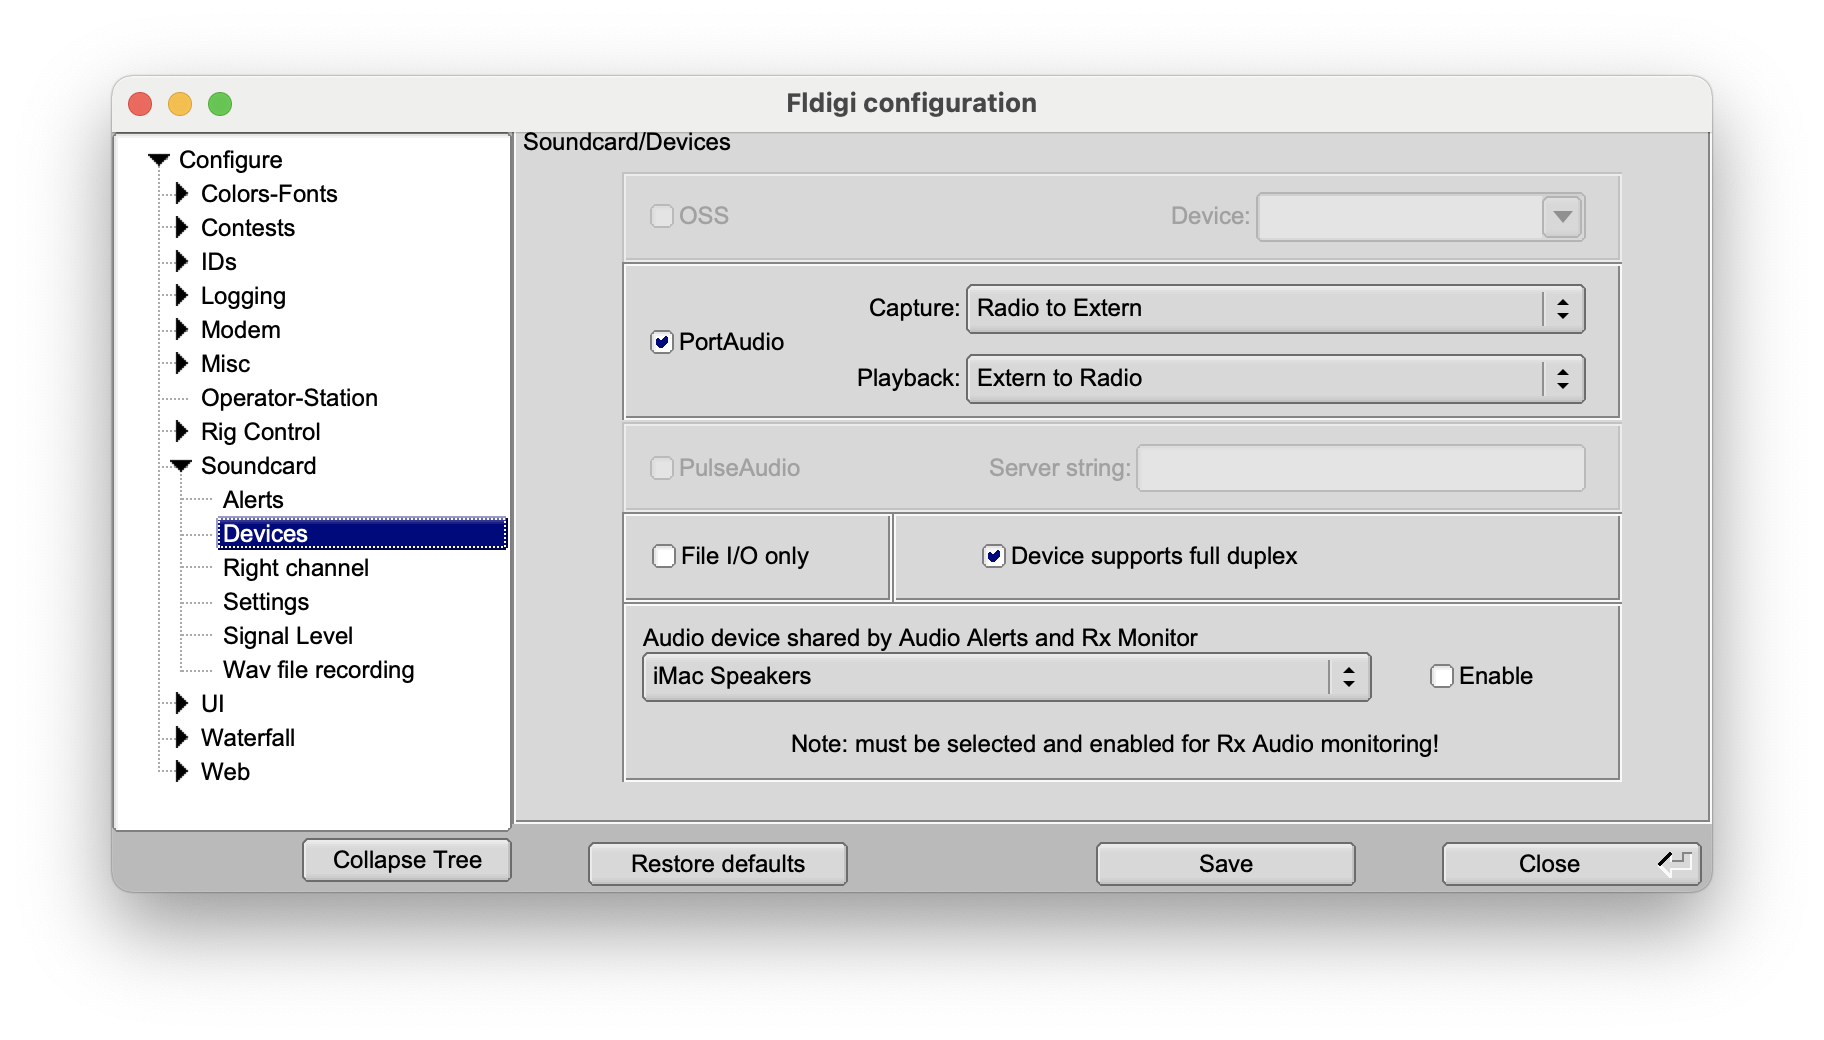Expand the IDs tree node
1824x1040 pixels.
[181, 261]
